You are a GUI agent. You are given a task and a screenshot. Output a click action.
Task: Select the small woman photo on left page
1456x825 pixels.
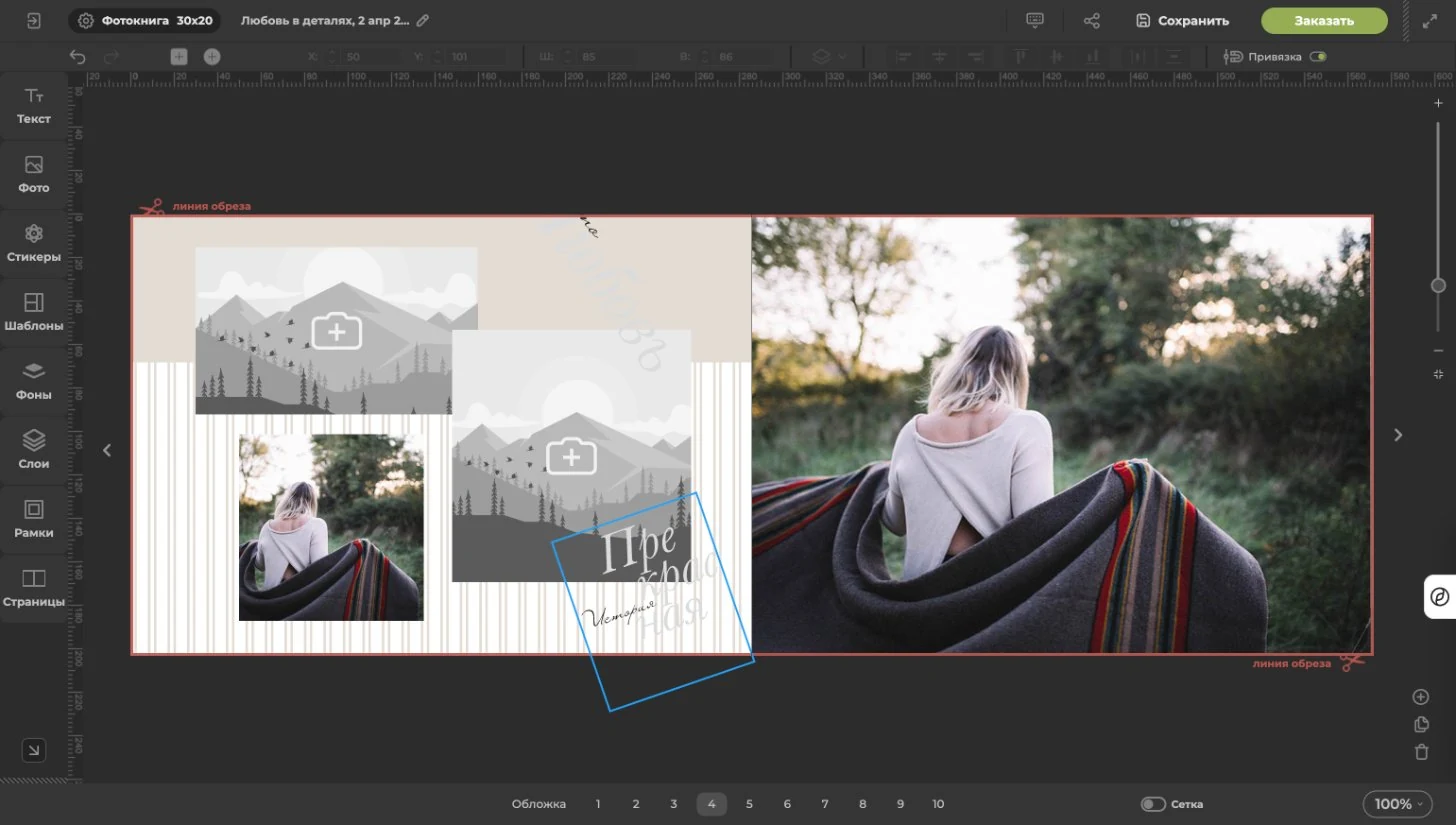coord(331,527)
